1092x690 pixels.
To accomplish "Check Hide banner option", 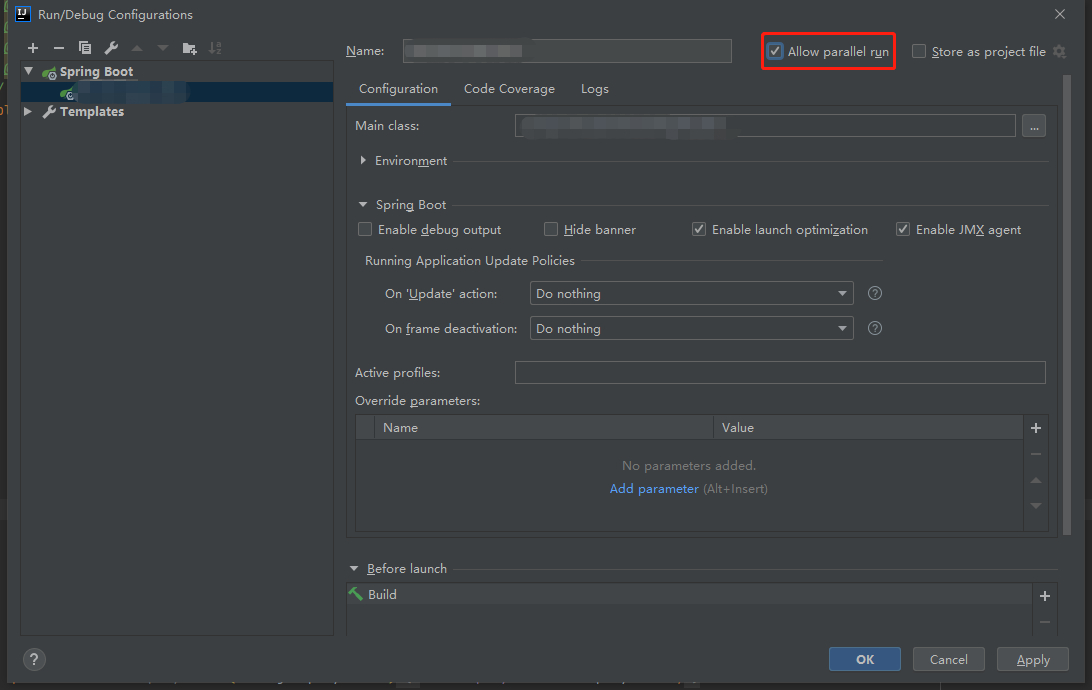I will point(551,229).
